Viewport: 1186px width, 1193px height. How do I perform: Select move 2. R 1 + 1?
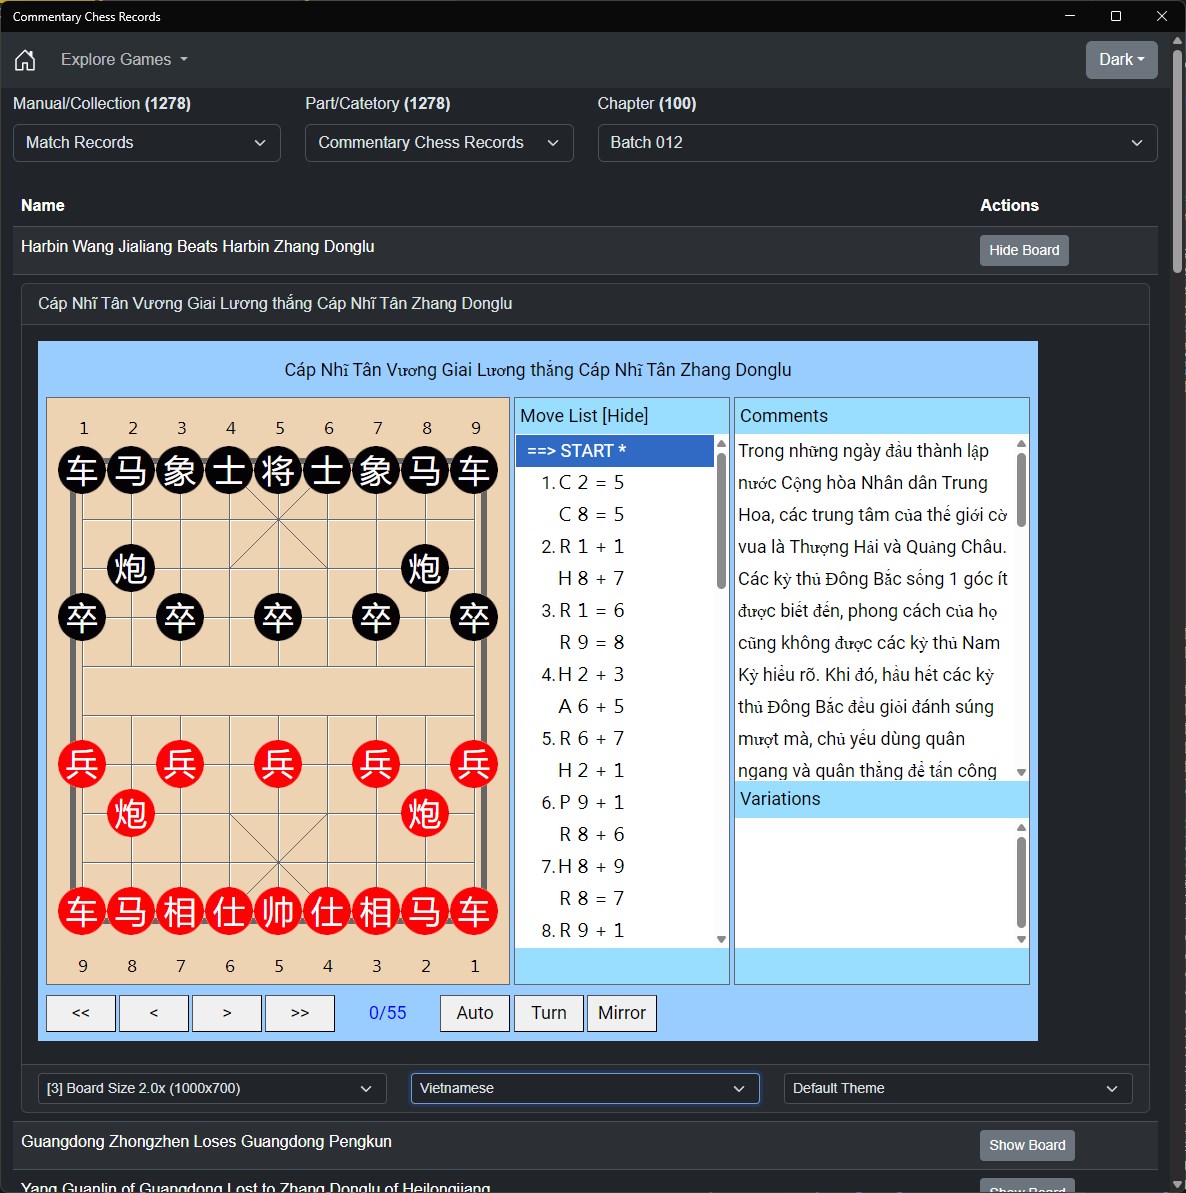tap(615, 546)
